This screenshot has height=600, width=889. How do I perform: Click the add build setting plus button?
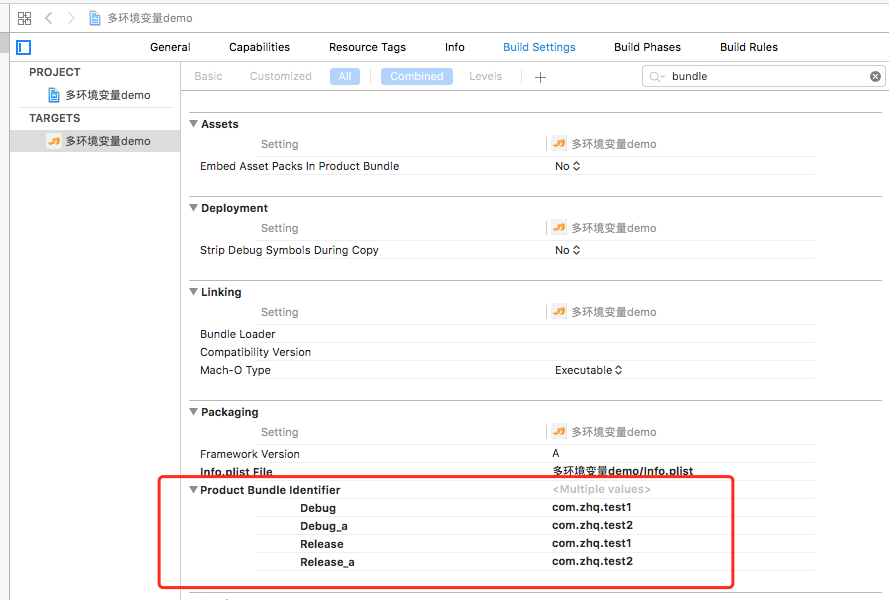(540, 77)
